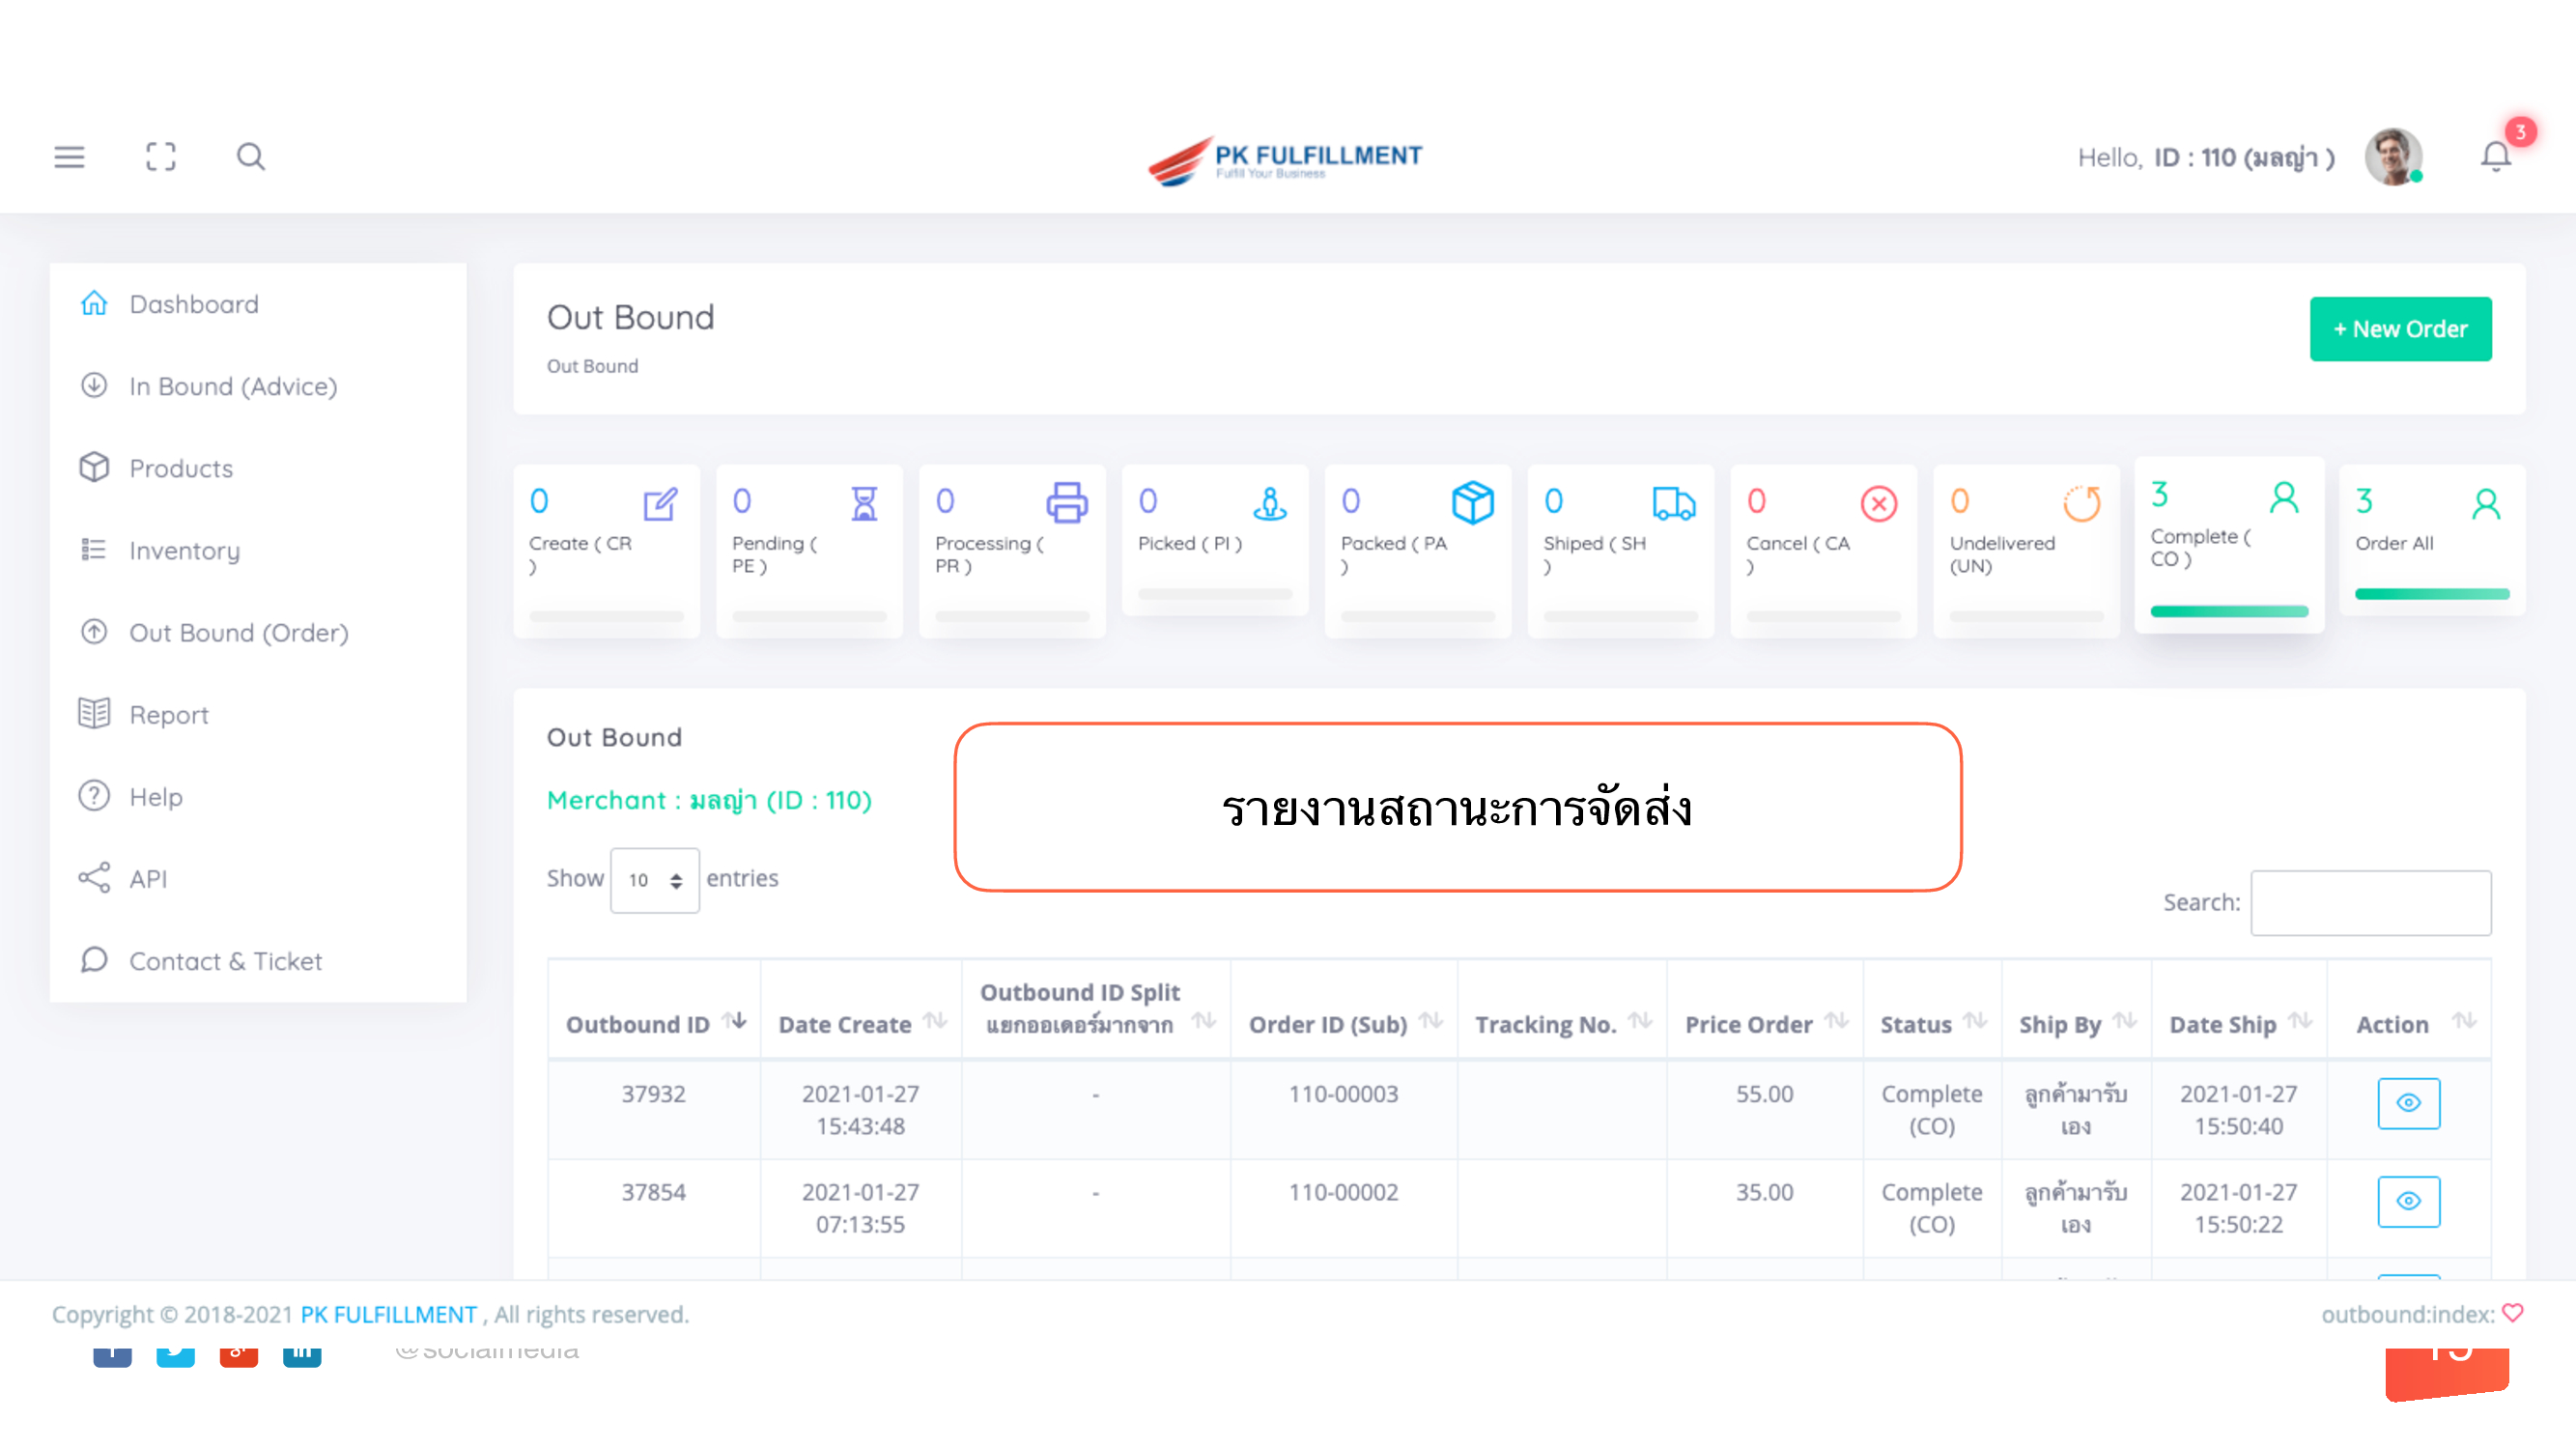Viewport: 2576px width, 1449px height.
Task: Click the Order All progress bar
Action: [x=2431, y=594]
